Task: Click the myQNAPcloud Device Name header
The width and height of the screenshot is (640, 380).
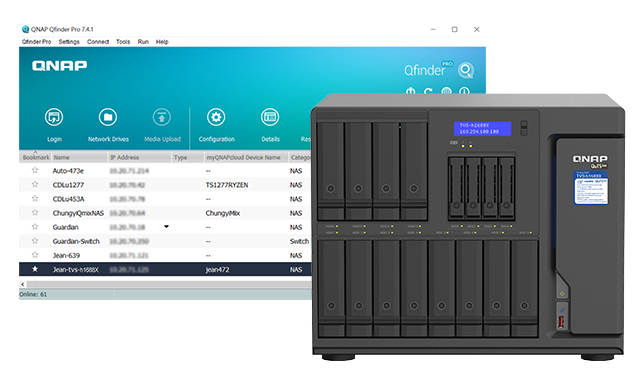Action: (x=243, y=157)
